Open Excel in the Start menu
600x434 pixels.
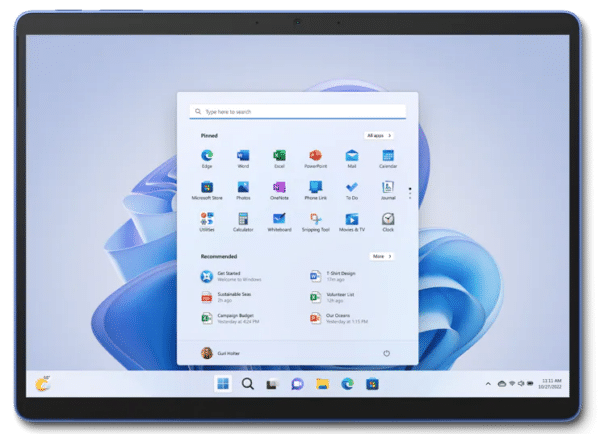(279, 158)
